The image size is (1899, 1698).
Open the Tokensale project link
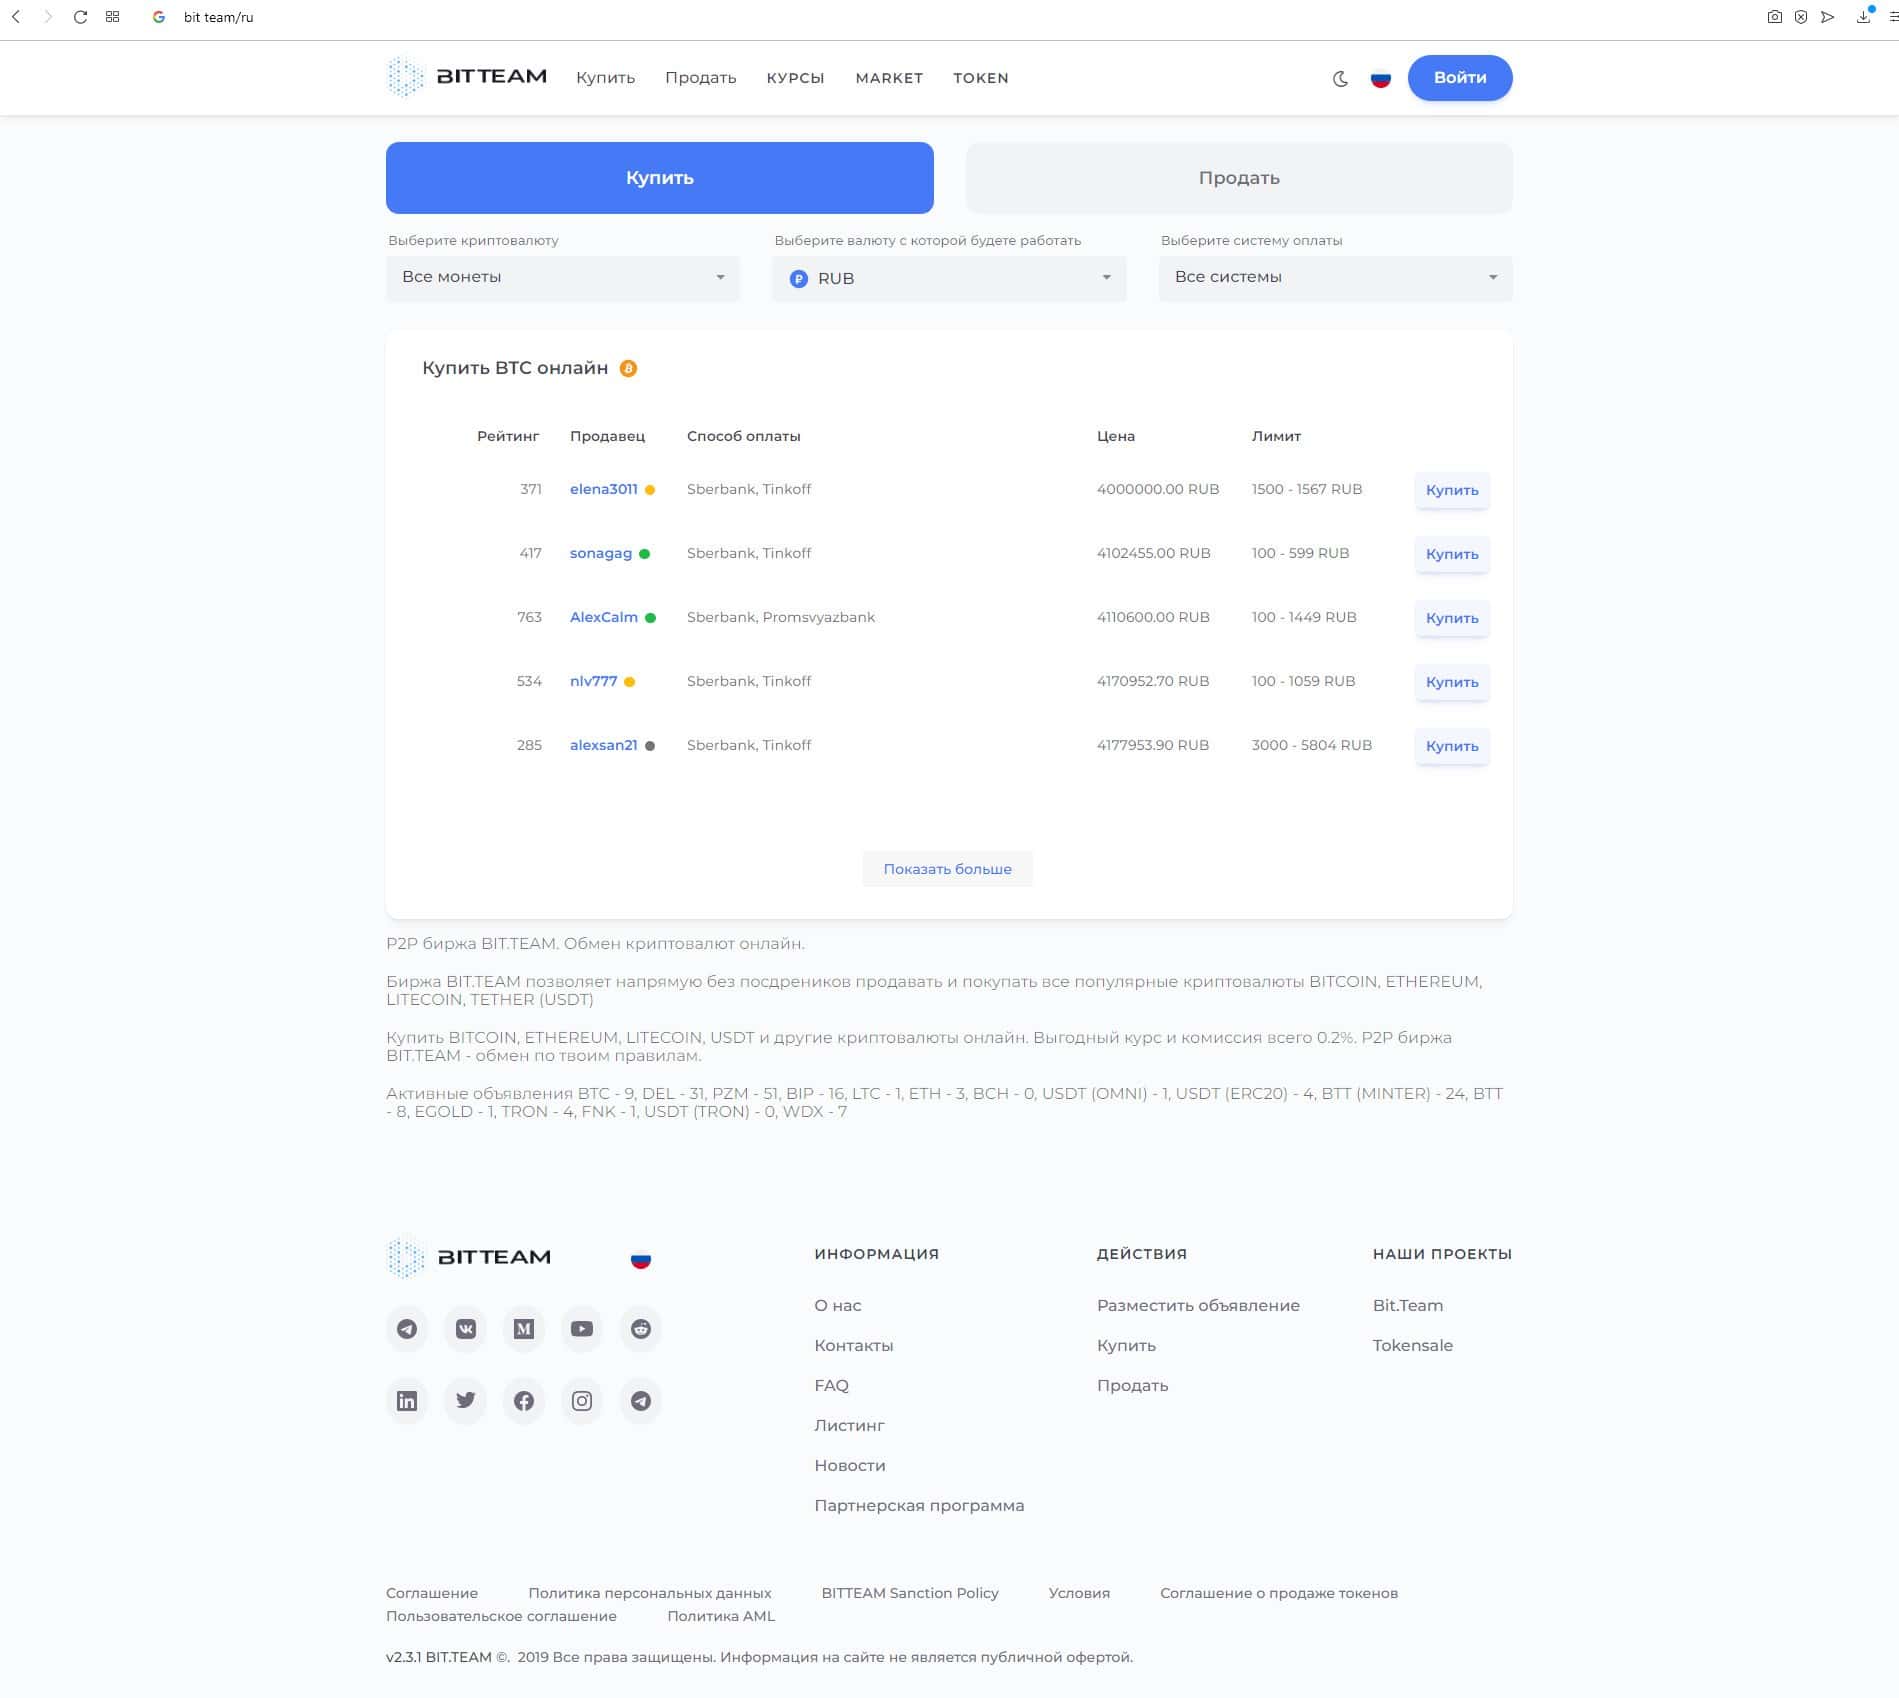pyautogui.click(x=1413, y=1345)
